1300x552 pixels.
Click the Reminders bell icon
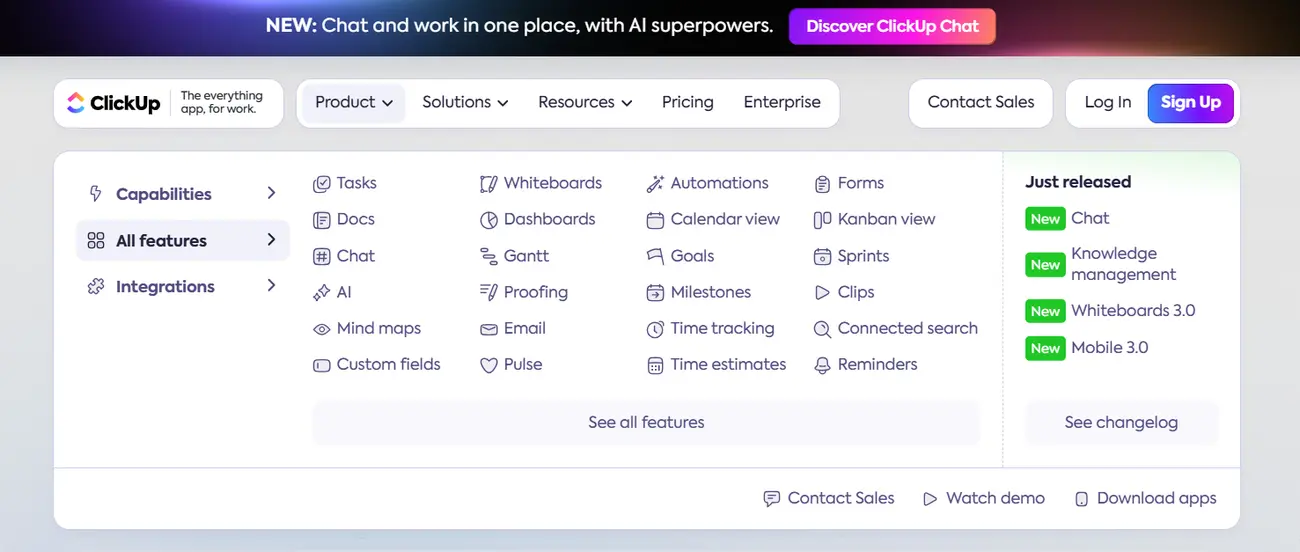pos(822,366)
